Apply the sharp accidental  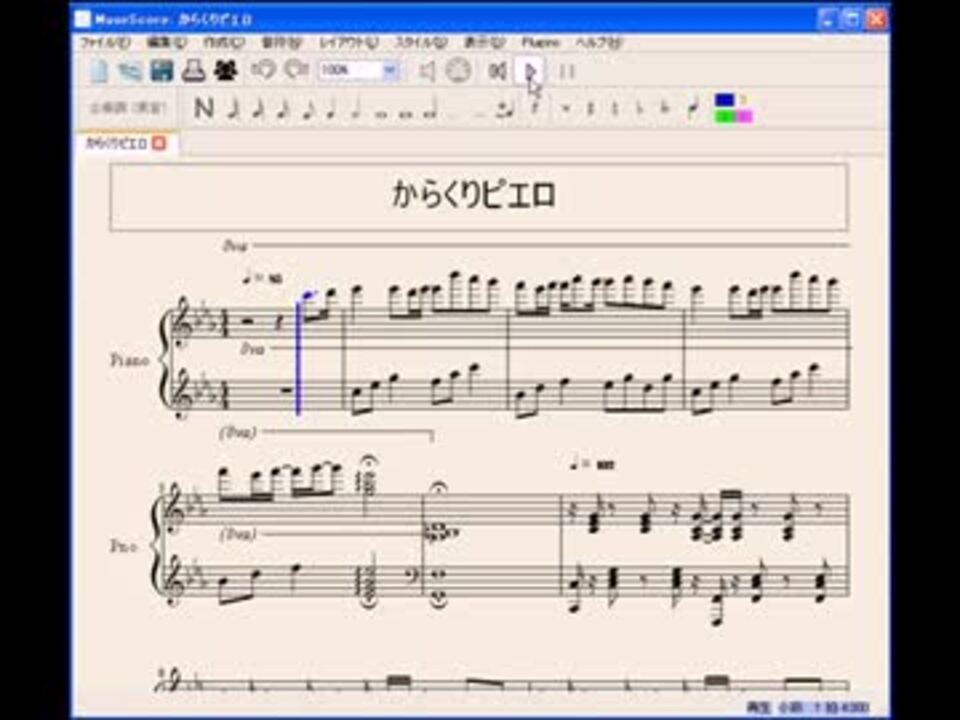[x=590, y=109]
